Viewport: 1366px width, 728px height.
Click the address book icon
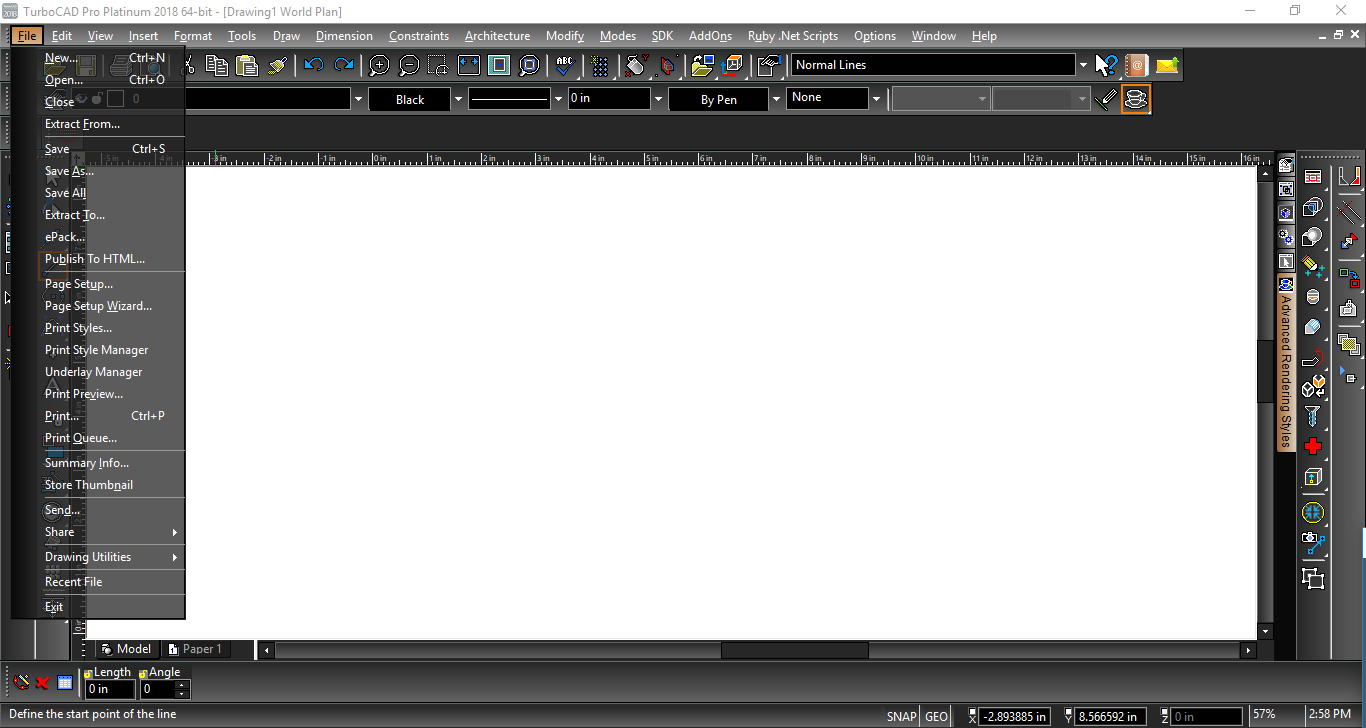click(x=1136, y=65)
